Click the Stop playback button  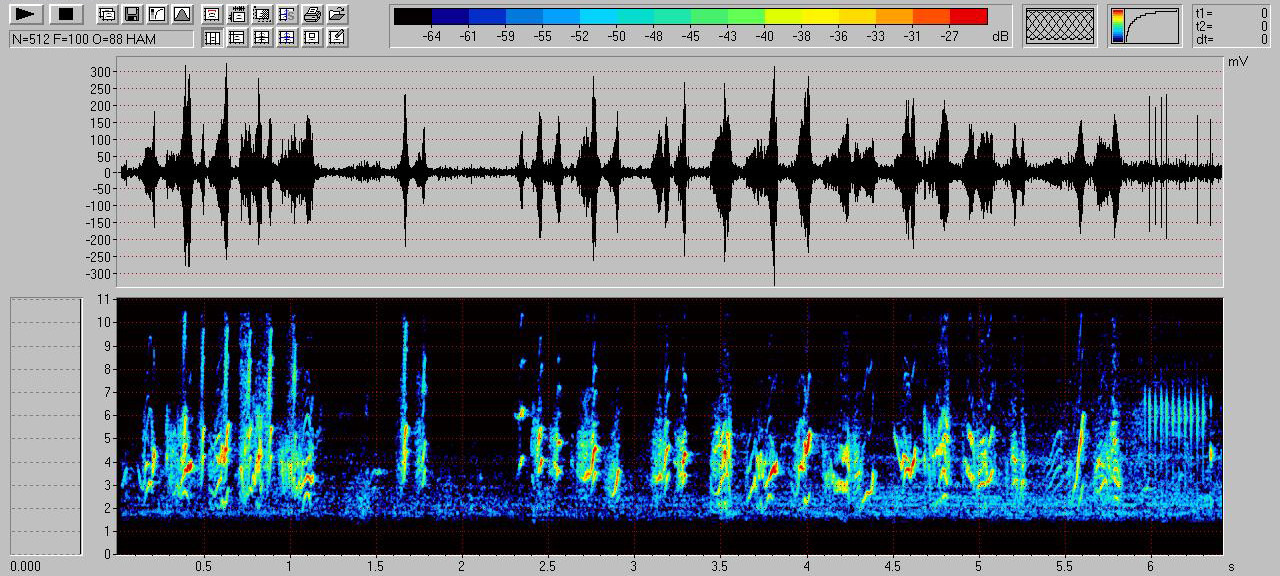[66, 14]
